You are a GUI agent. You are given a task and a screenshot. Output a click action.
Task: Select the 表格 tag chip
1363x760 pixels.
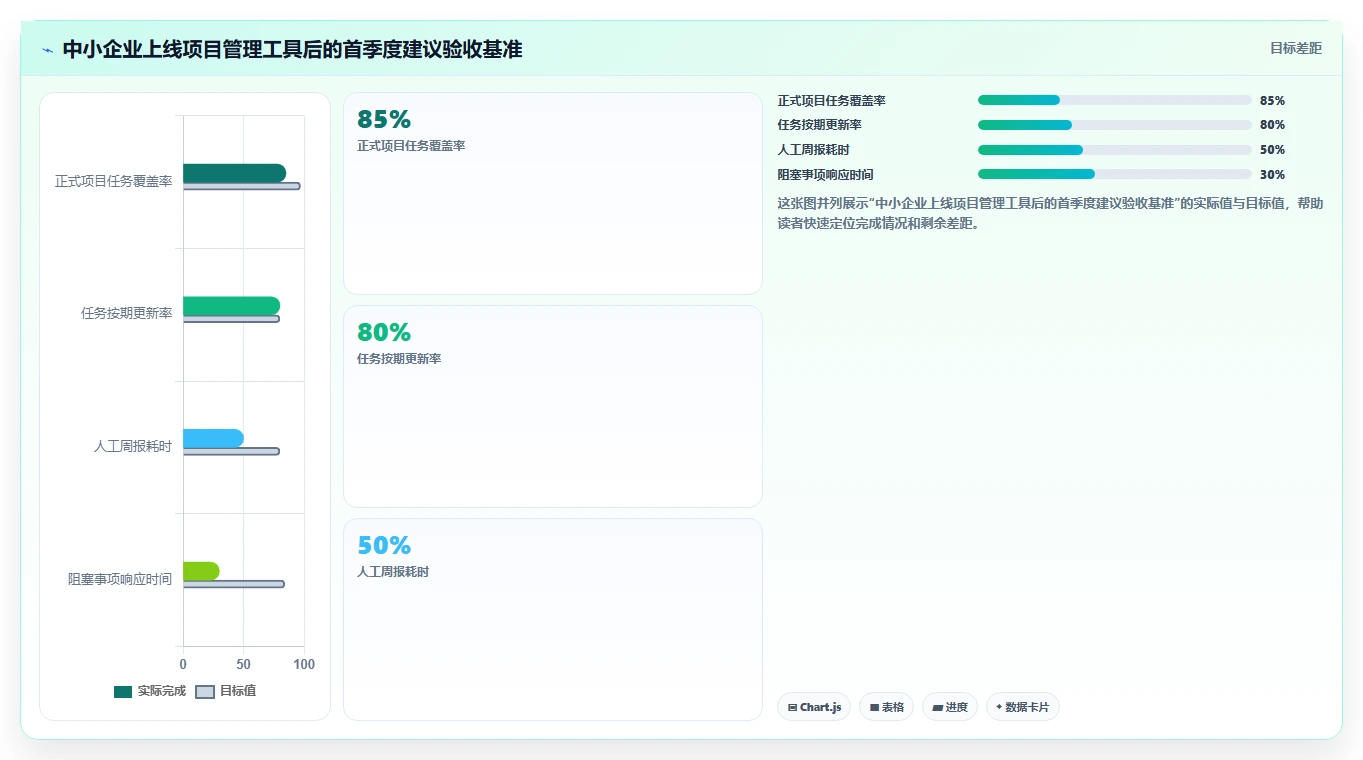[886, 707]
